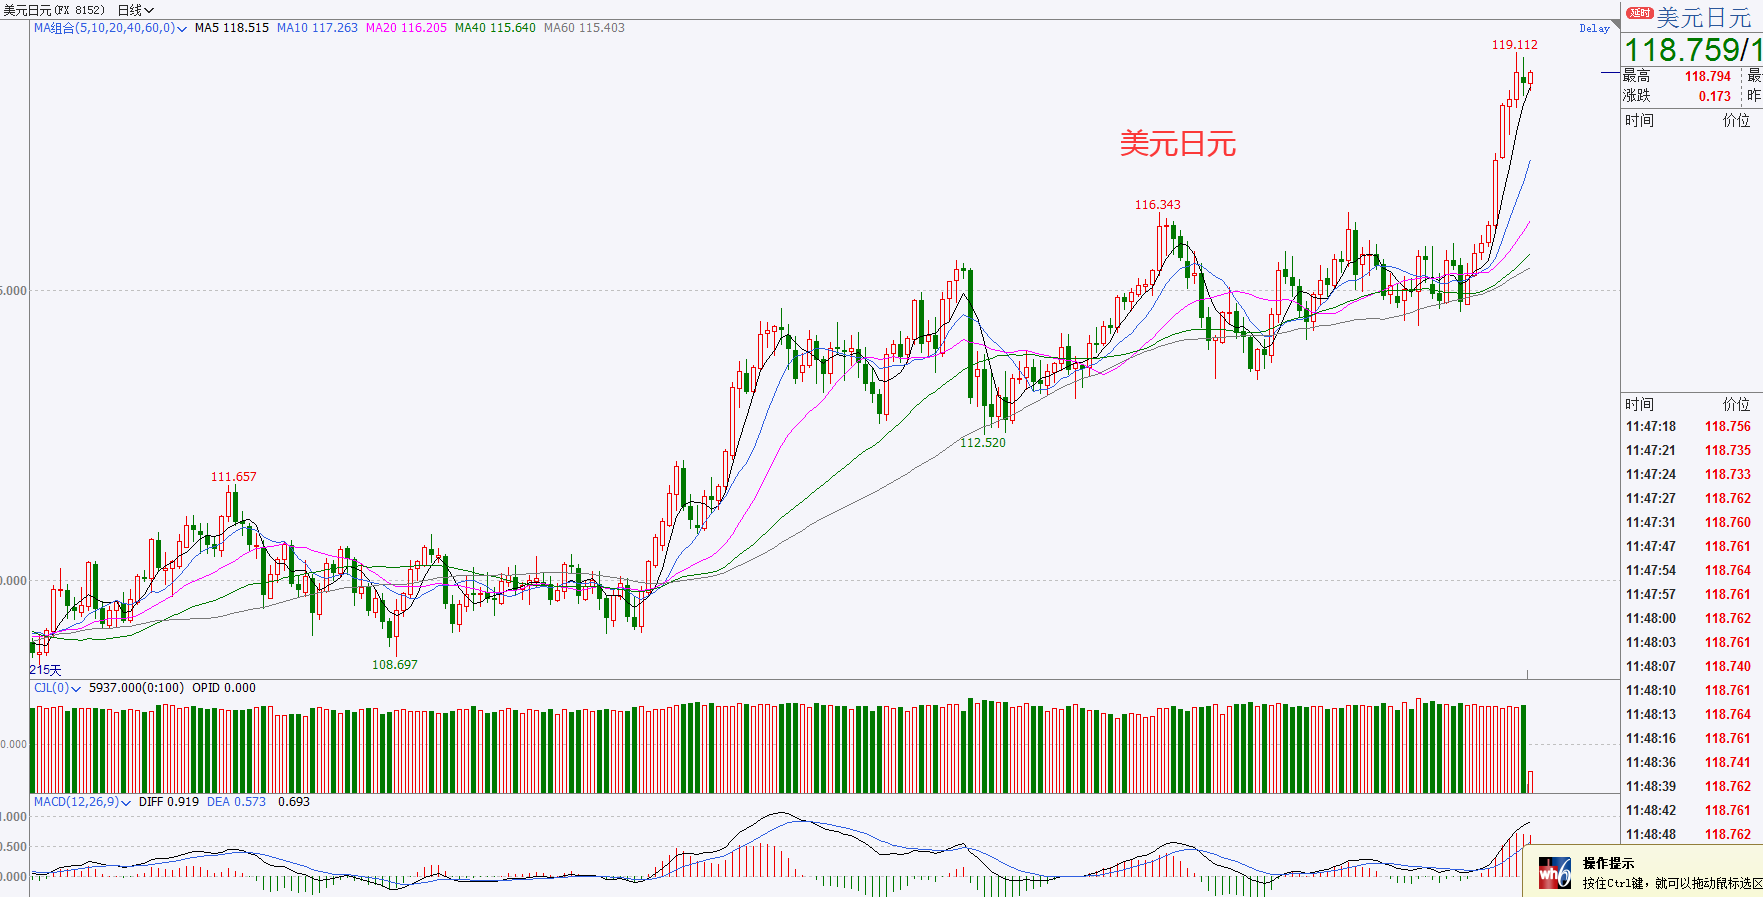
Task: Click the MA40 115.640 legend entry
Action: 495,28
